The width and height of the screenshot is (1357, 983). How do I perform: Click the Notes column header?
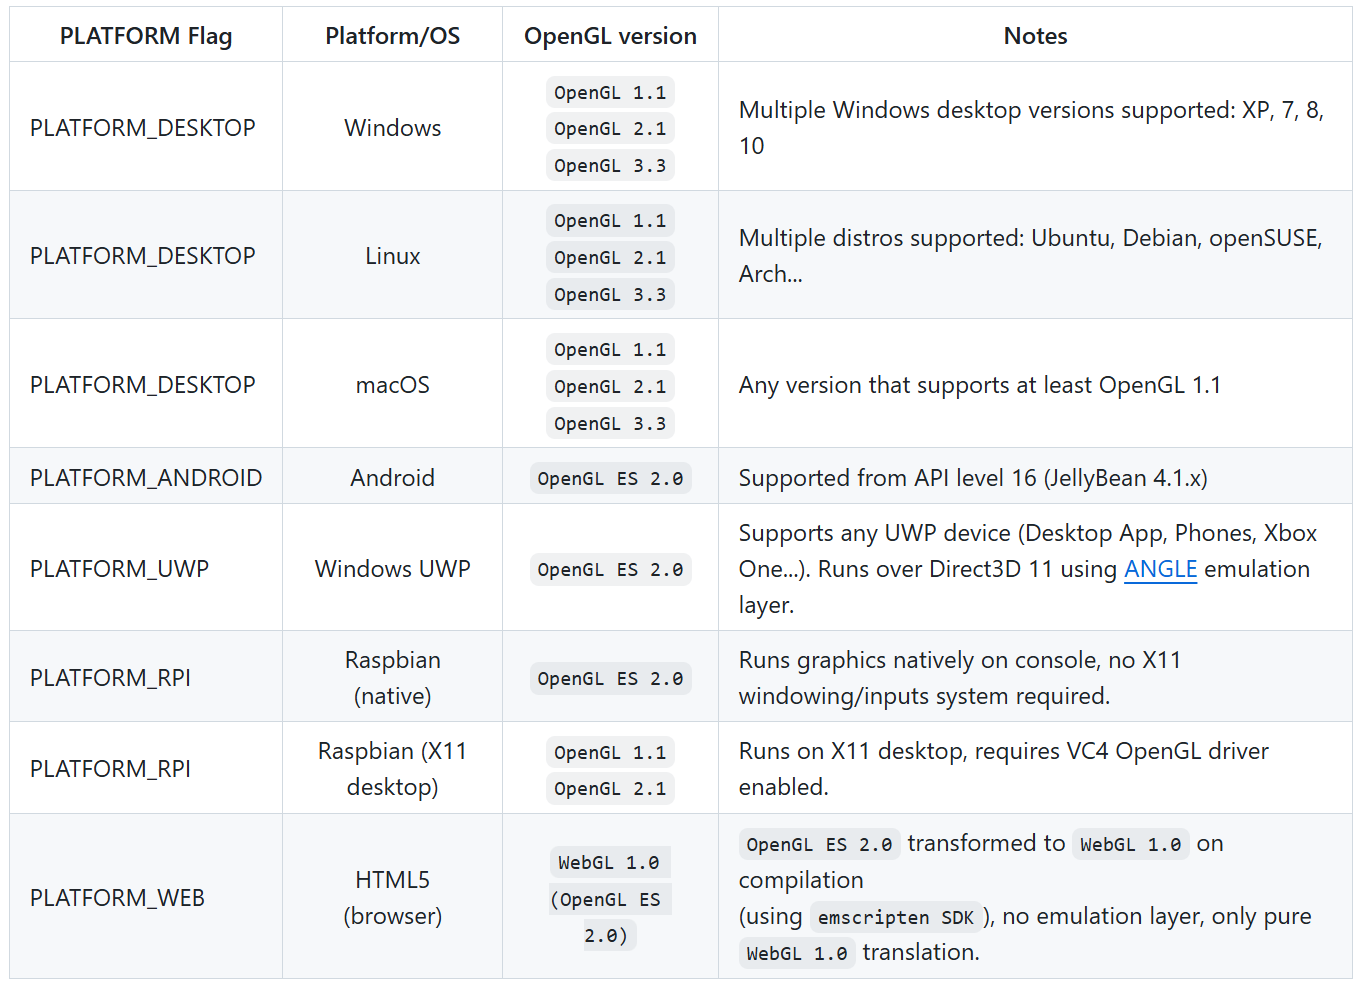(1035, 36)
